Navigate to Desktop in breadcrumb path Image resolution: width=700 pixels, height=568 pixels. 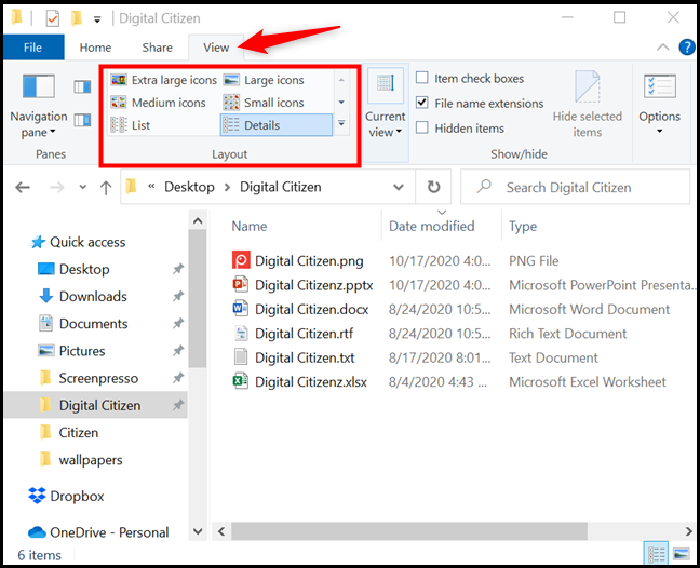(189, 187)
